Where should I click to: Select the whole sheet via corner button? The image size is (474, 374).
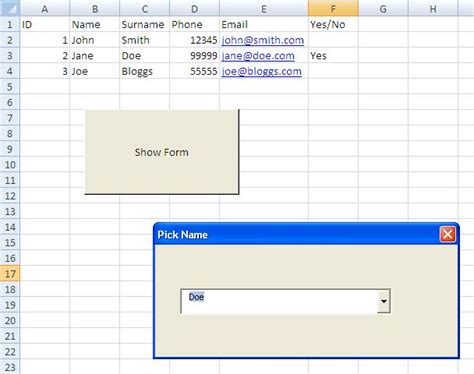10,8
